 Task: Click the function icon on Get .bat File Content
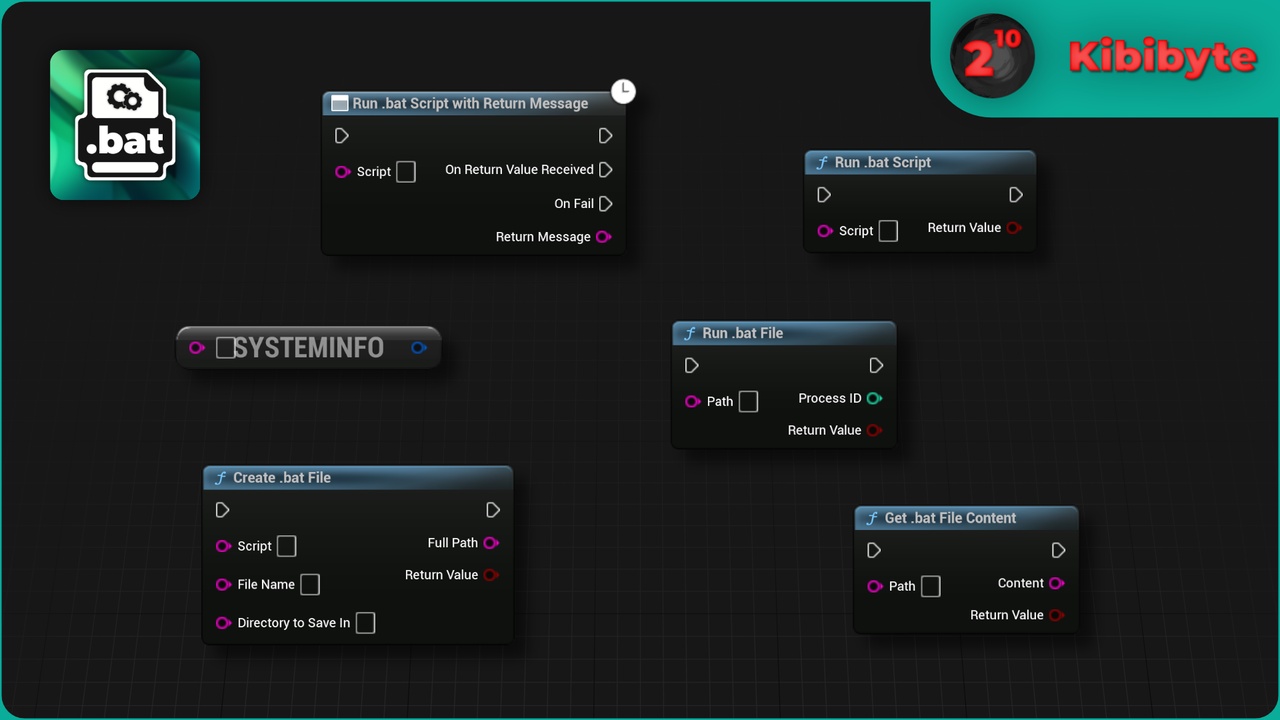(872, 518)
